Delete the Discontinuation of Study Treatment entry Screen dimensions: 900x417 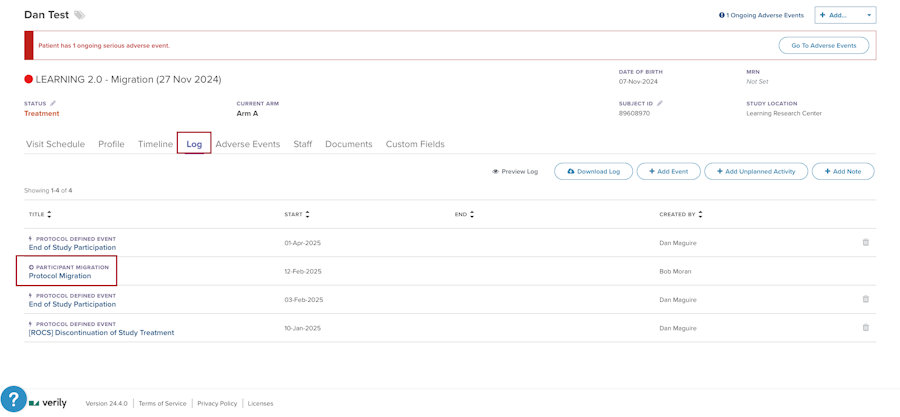coord(866,328)
